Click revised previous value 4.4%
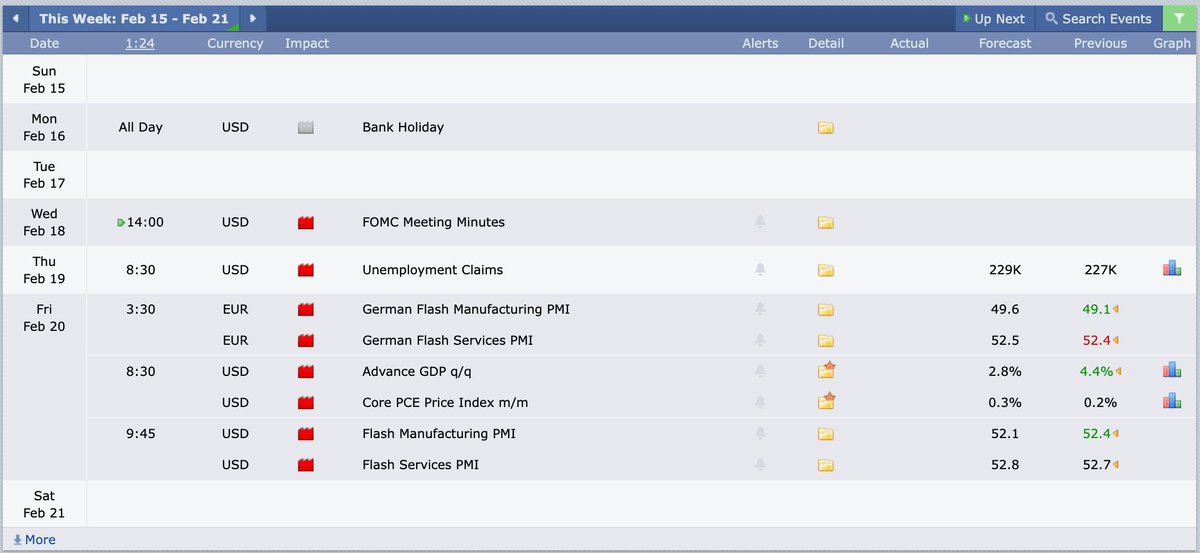Screen dimensions: 1200x553 [1096, 371]
